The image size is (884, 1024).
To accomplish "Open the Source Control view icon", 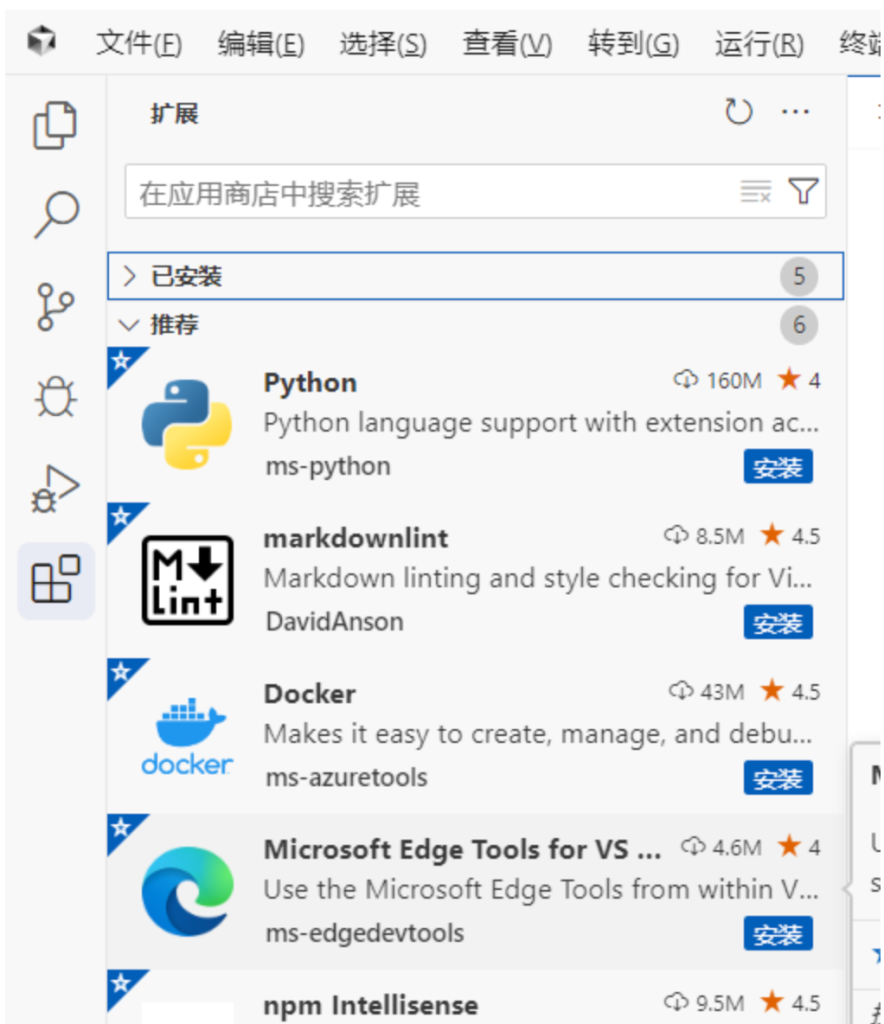I will click(x=55, y=307).
